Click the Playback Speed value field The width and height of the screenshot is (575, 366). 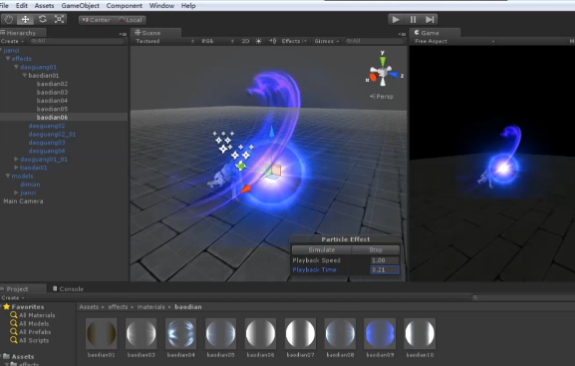point(384,260)
